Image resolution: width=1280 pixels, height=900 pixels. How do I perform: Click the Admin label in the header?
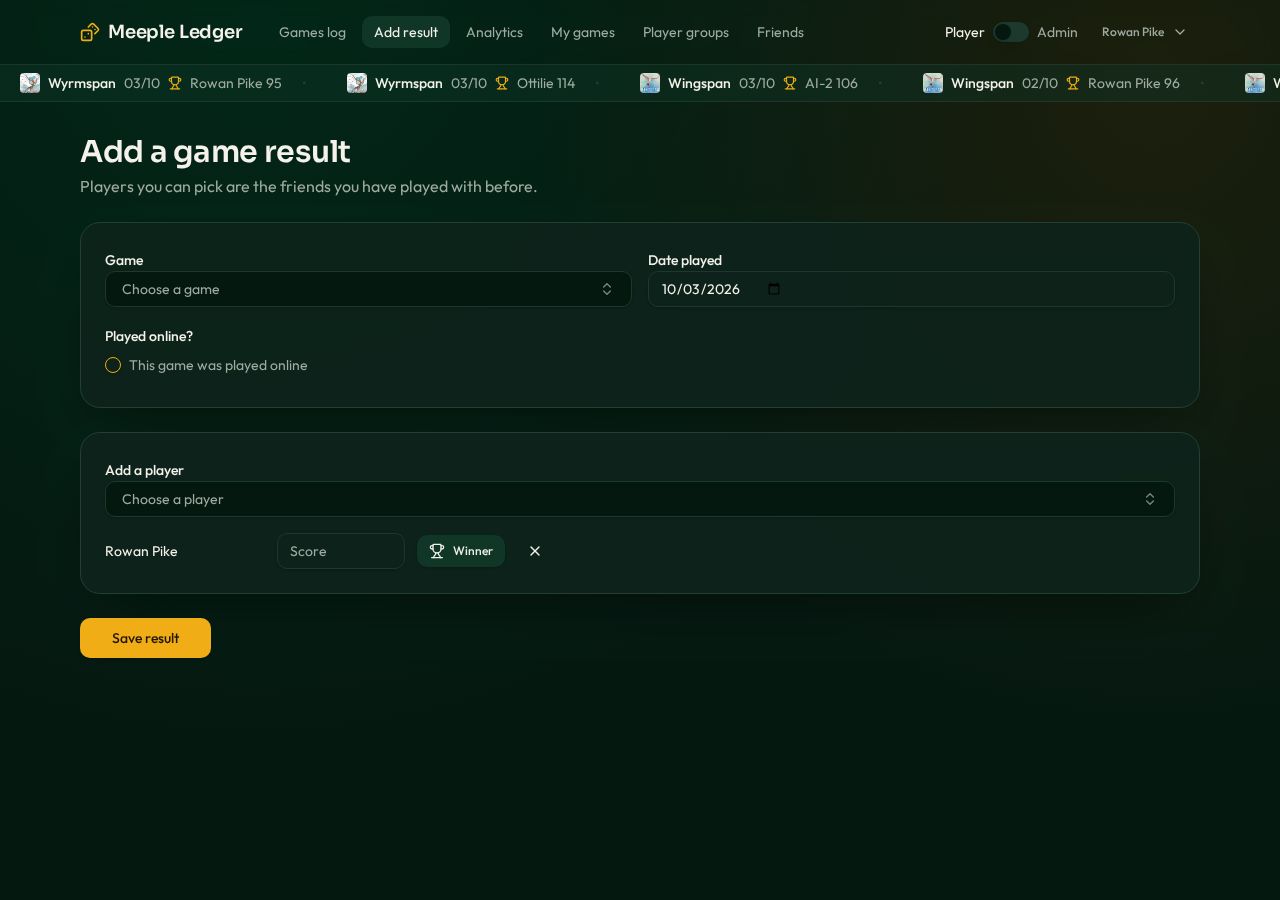tap(1057, 32)
